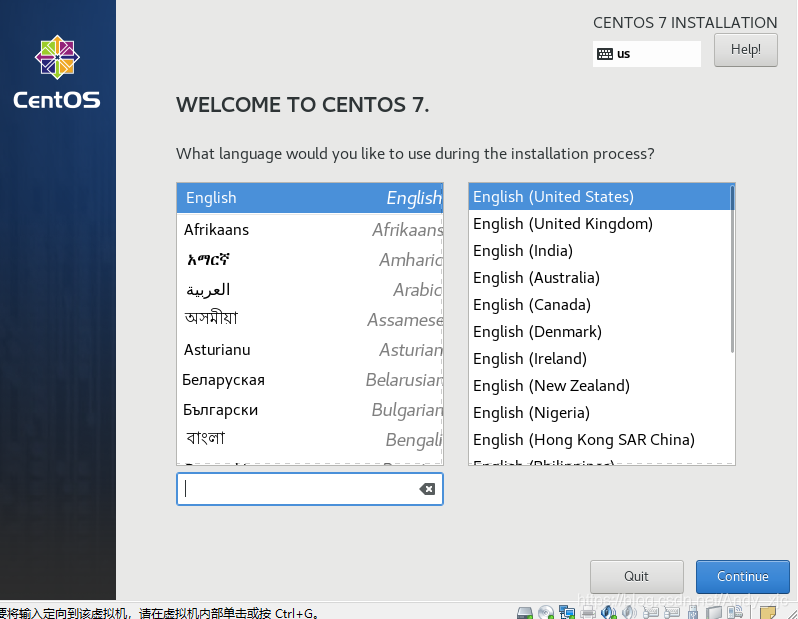Click the yellow message log note icon

(x=768, y=613)
